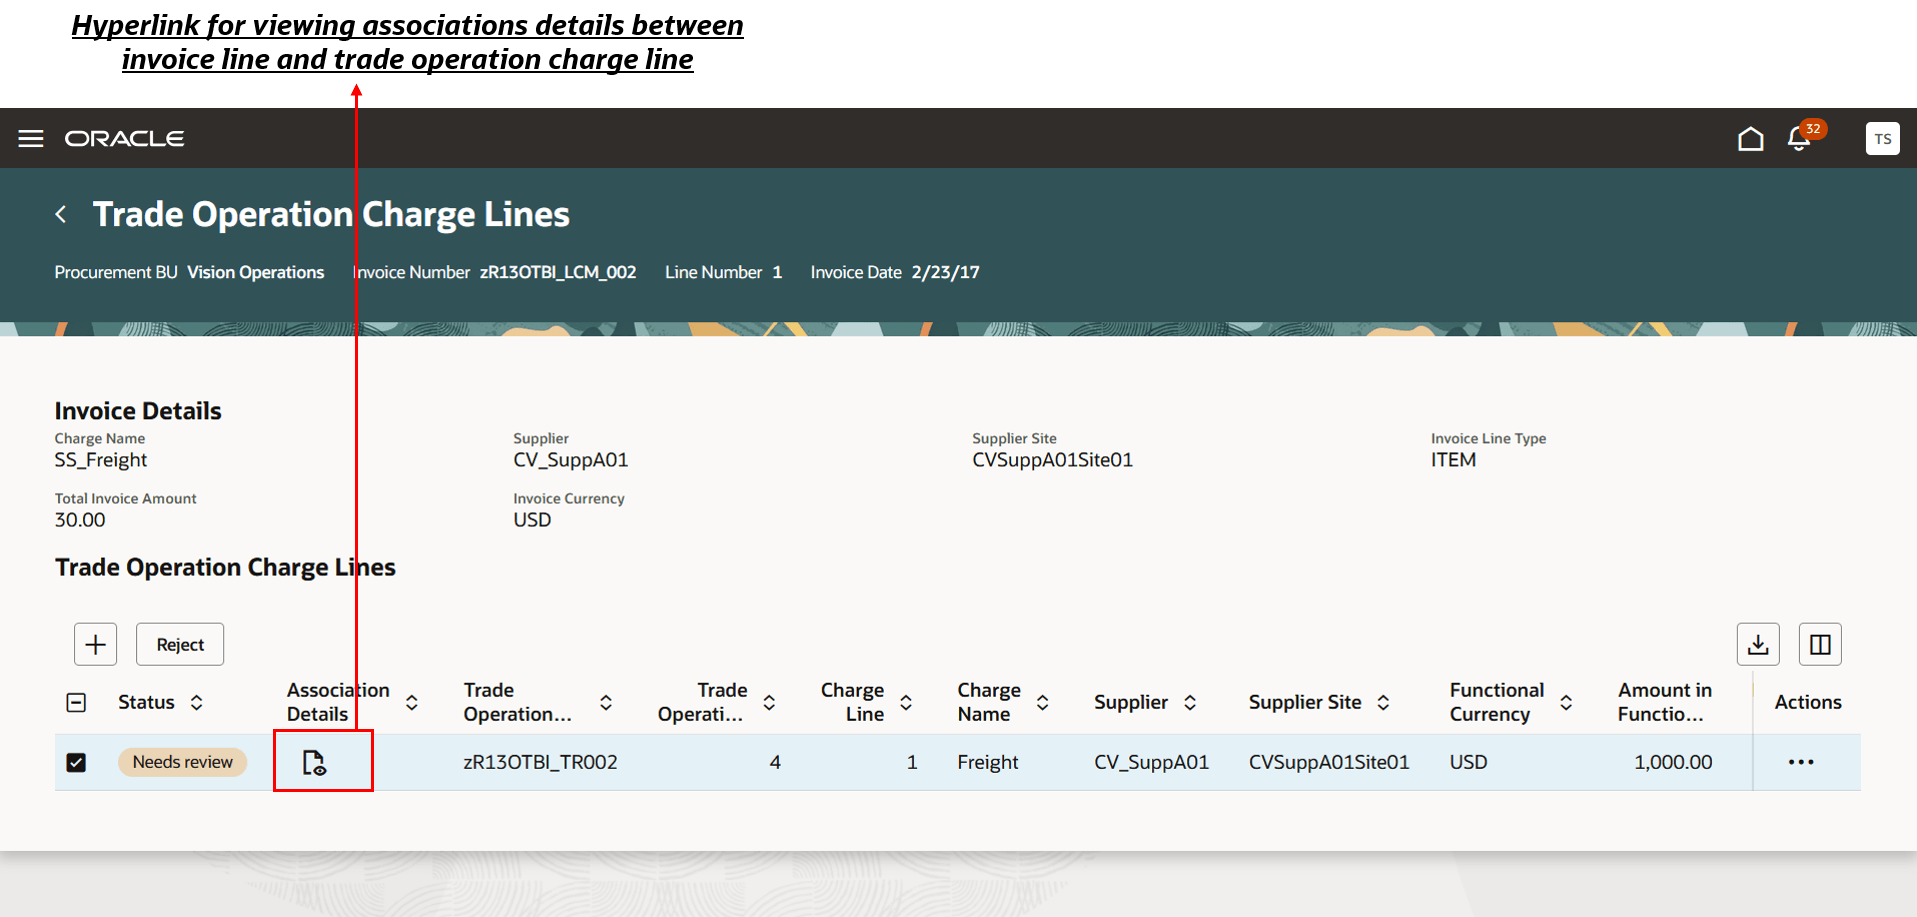
Task: Click the Needs review status badge
Action: (x=183, y=762)
